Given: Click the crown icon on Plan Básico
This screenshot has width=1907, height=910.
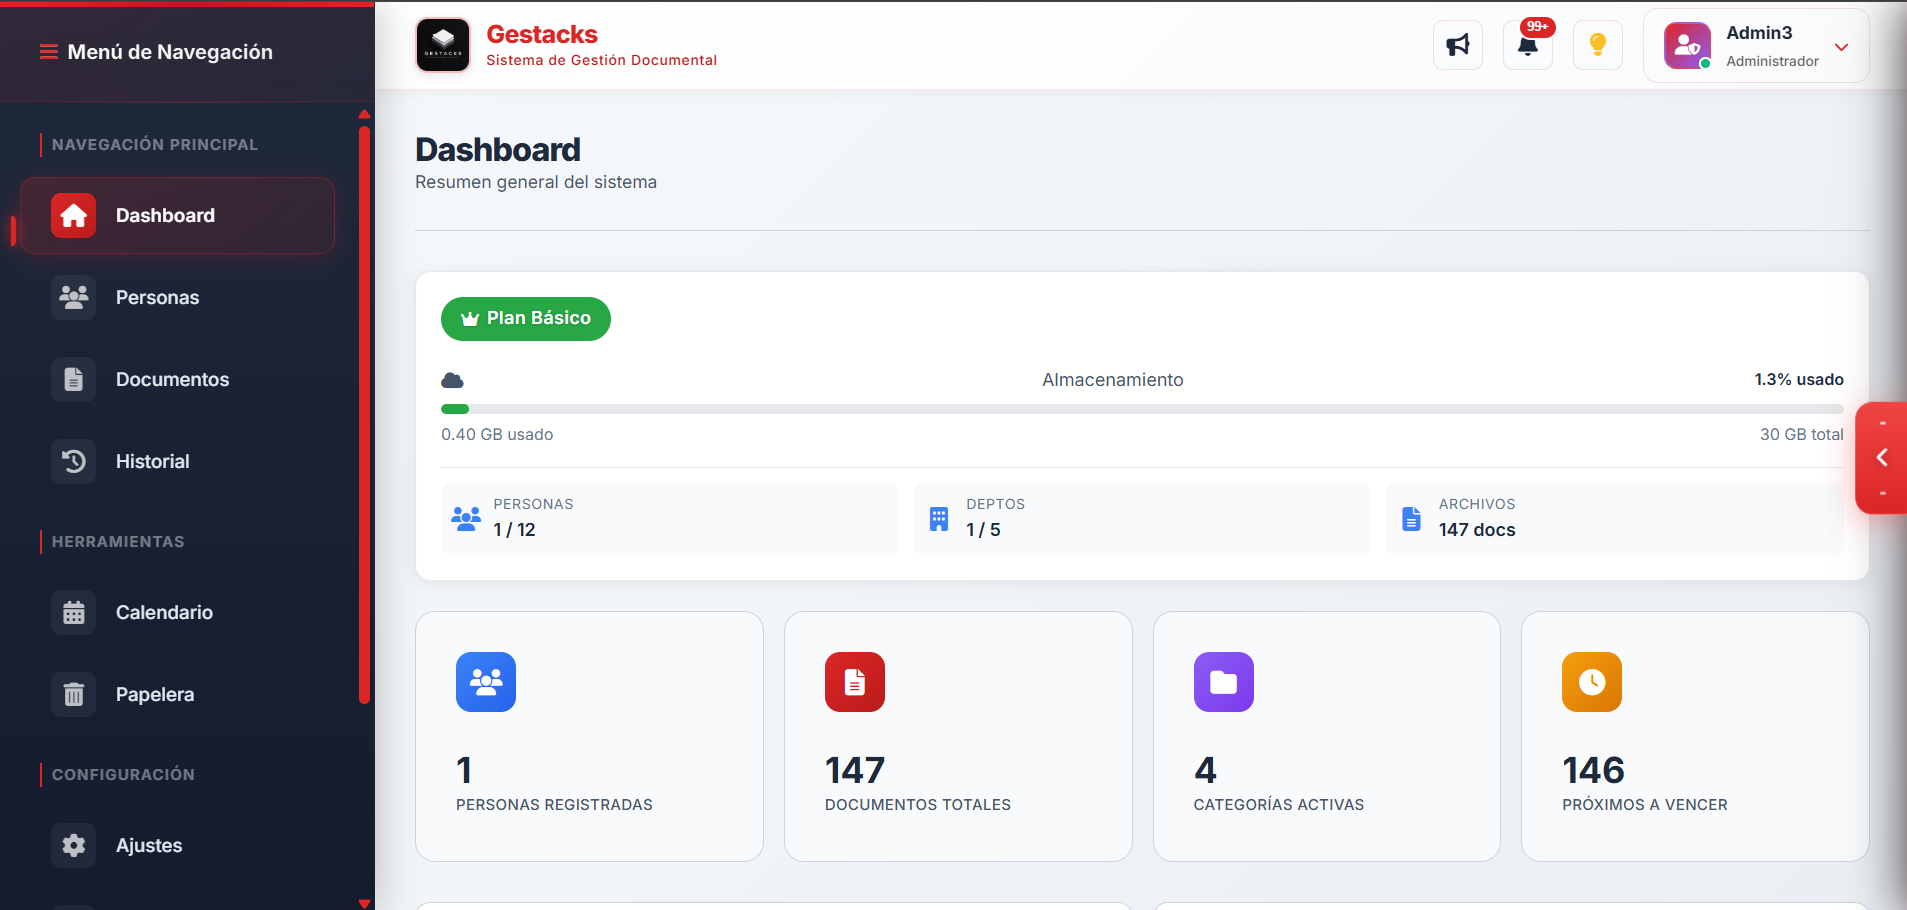Looking at the screenshot, I should (x=470, y=319).
